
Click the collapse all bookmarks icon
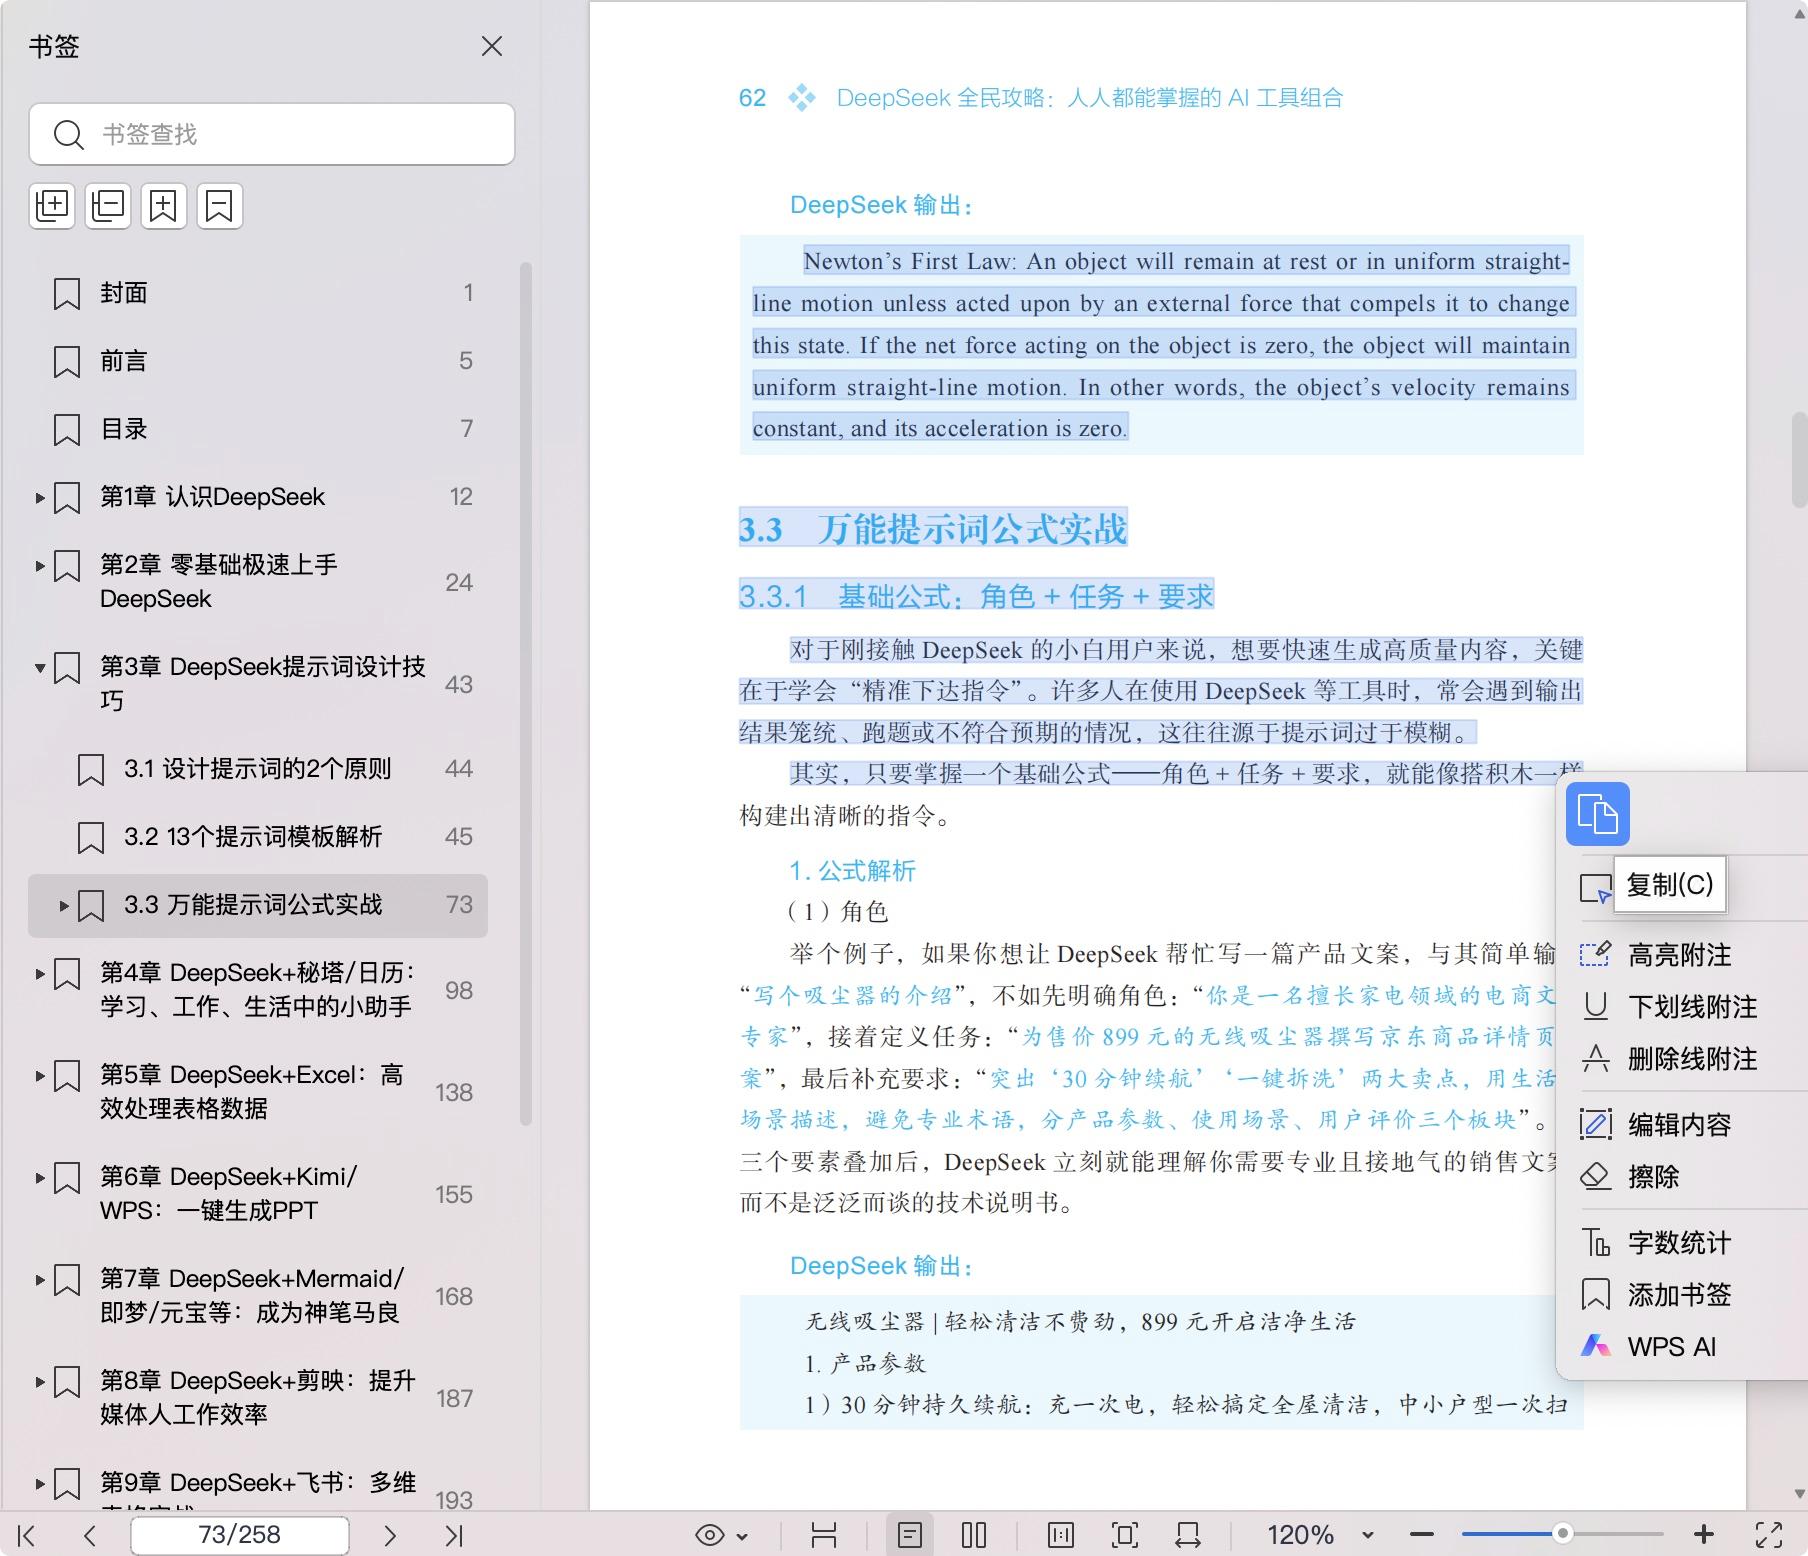[x=108, y=206]
